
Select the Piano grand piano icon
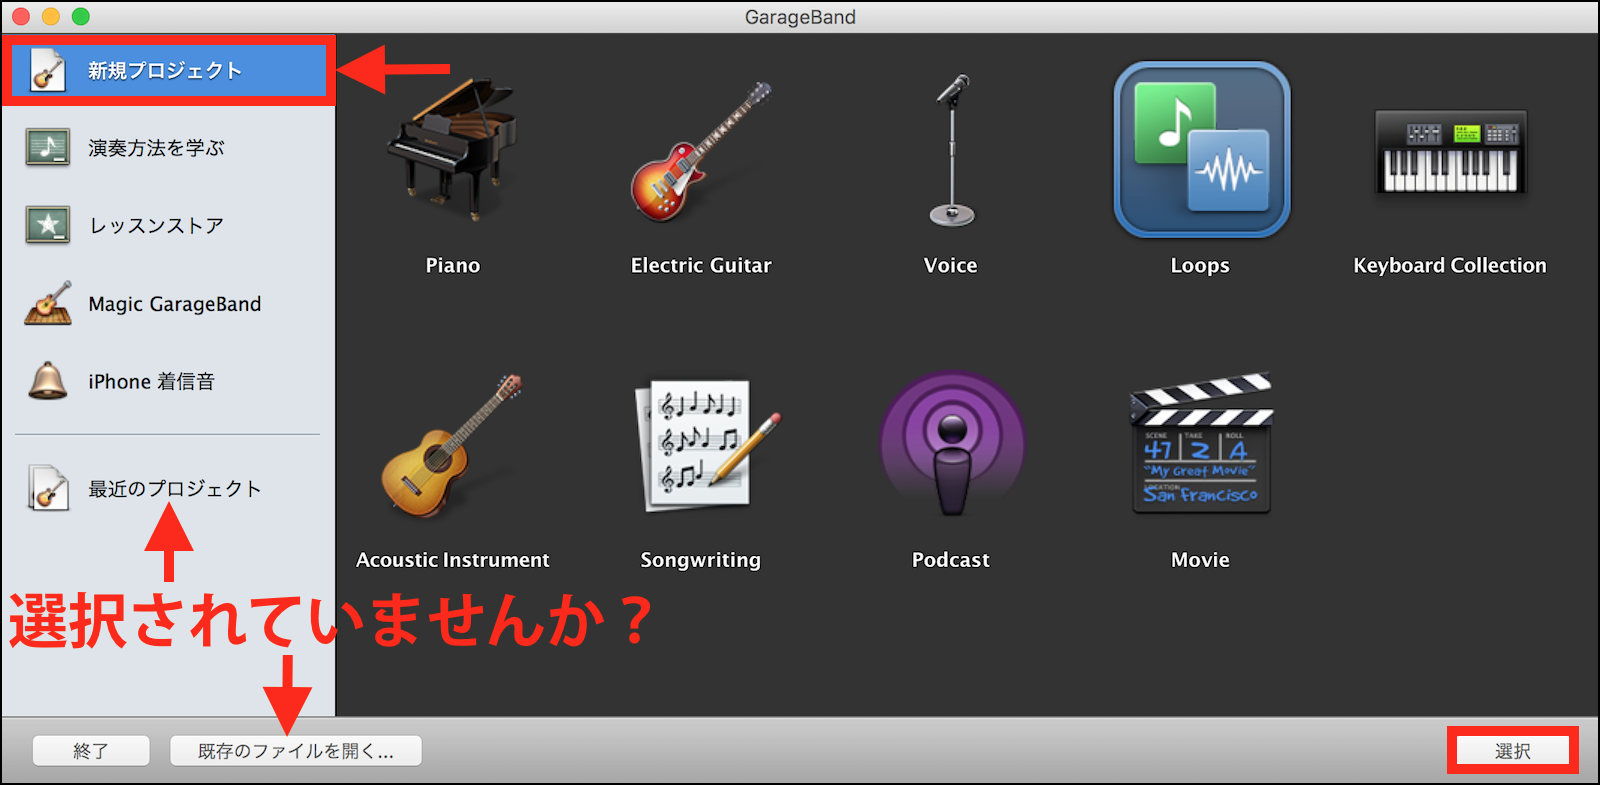(x=452, y=150)
